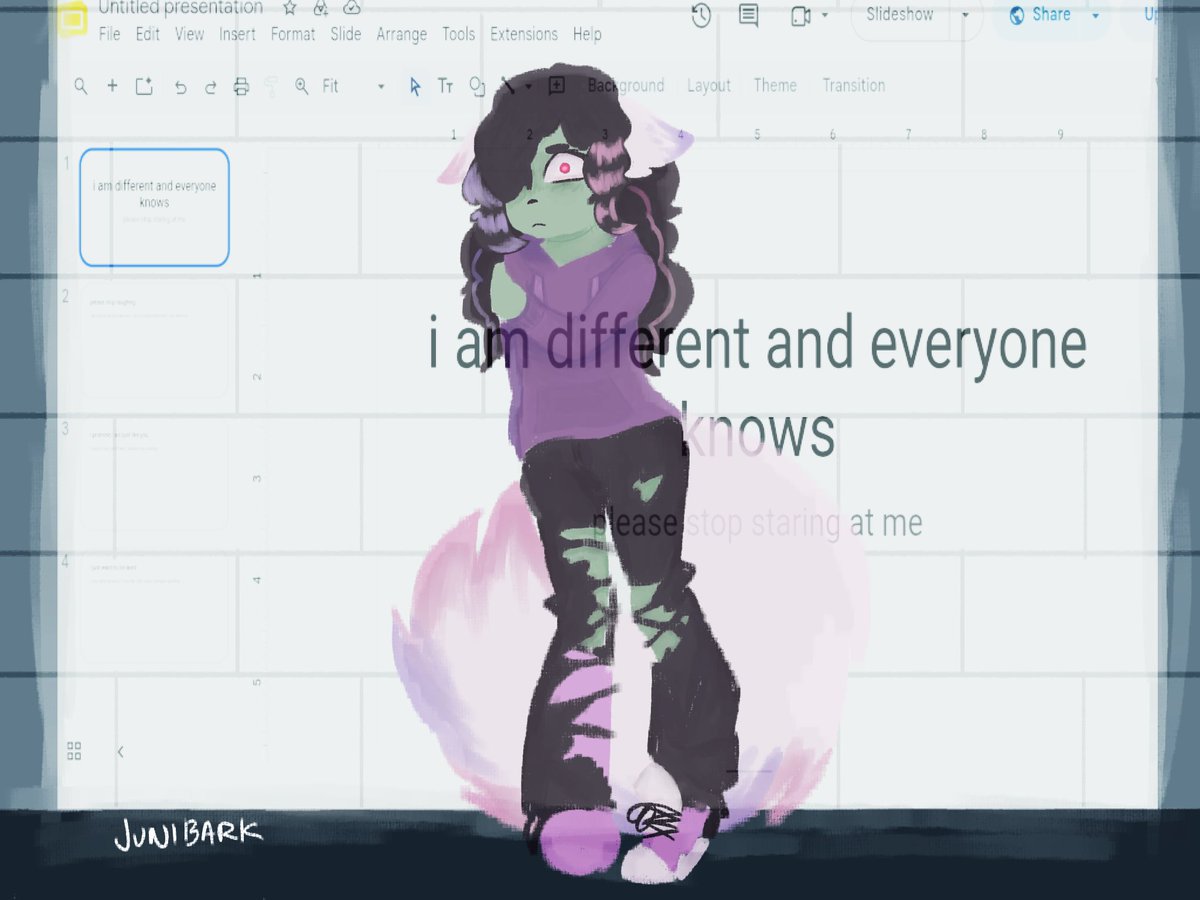
Task: Start a video call with camera icon
Action: click(x=800, y=15)
